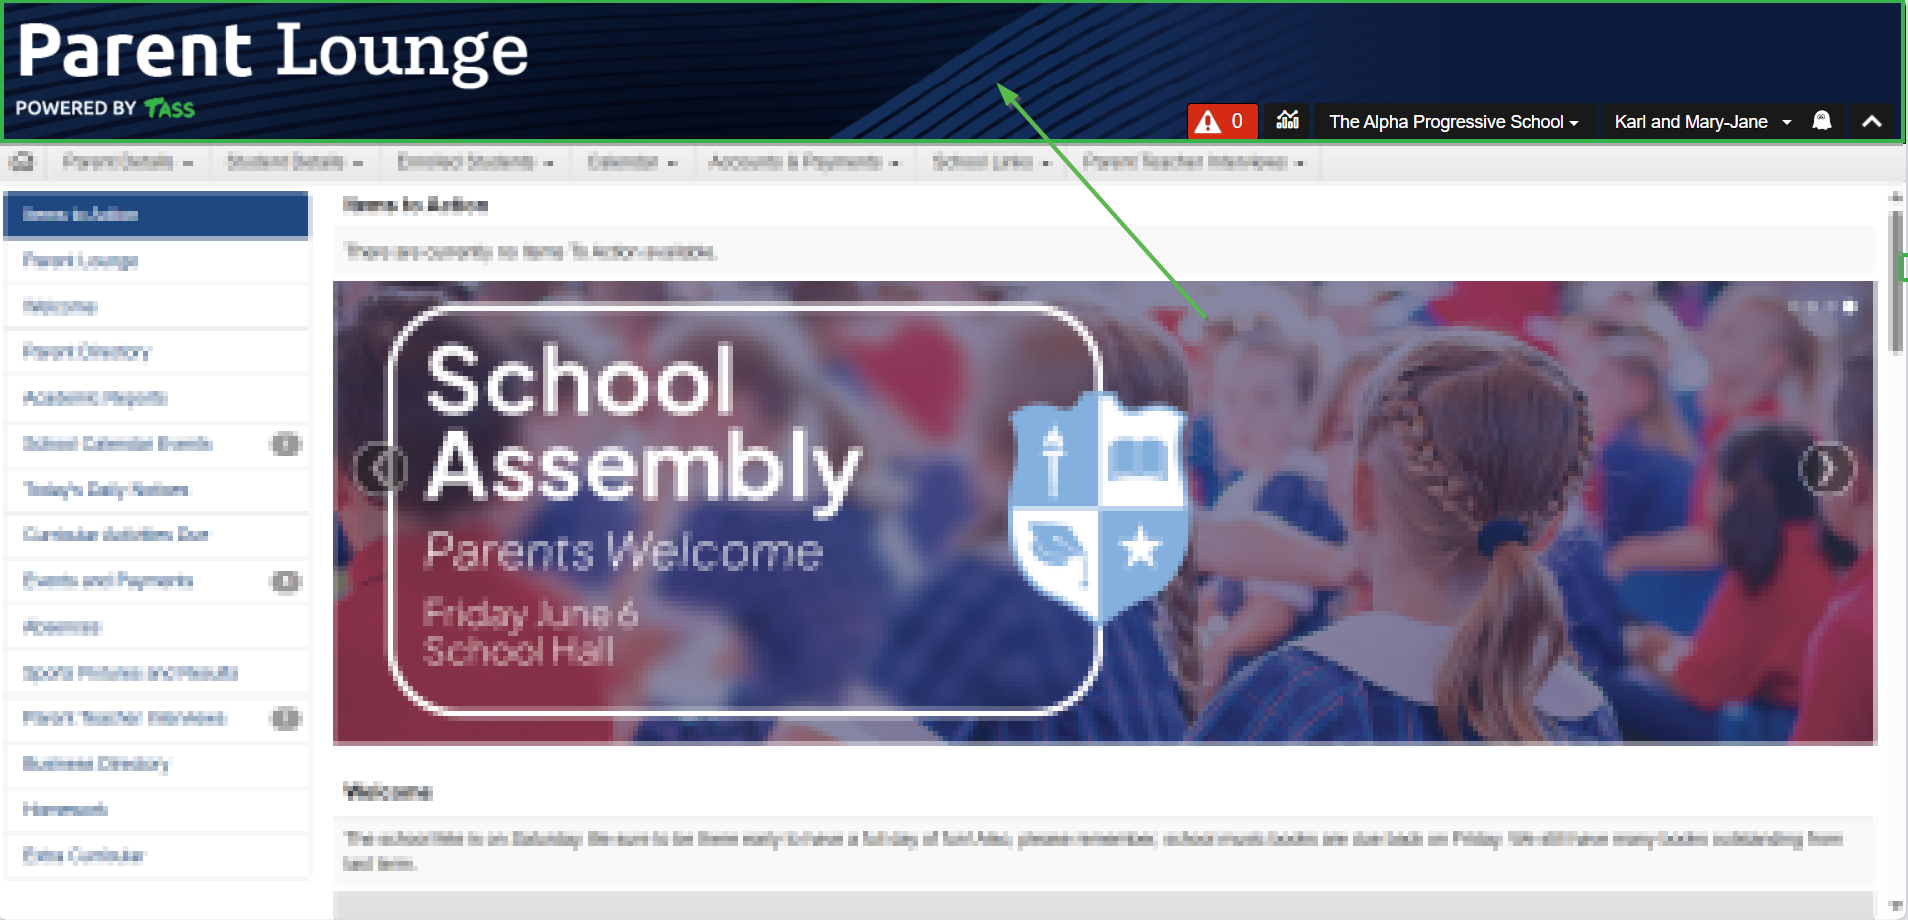Click the home icon in the menu bar

22,161
